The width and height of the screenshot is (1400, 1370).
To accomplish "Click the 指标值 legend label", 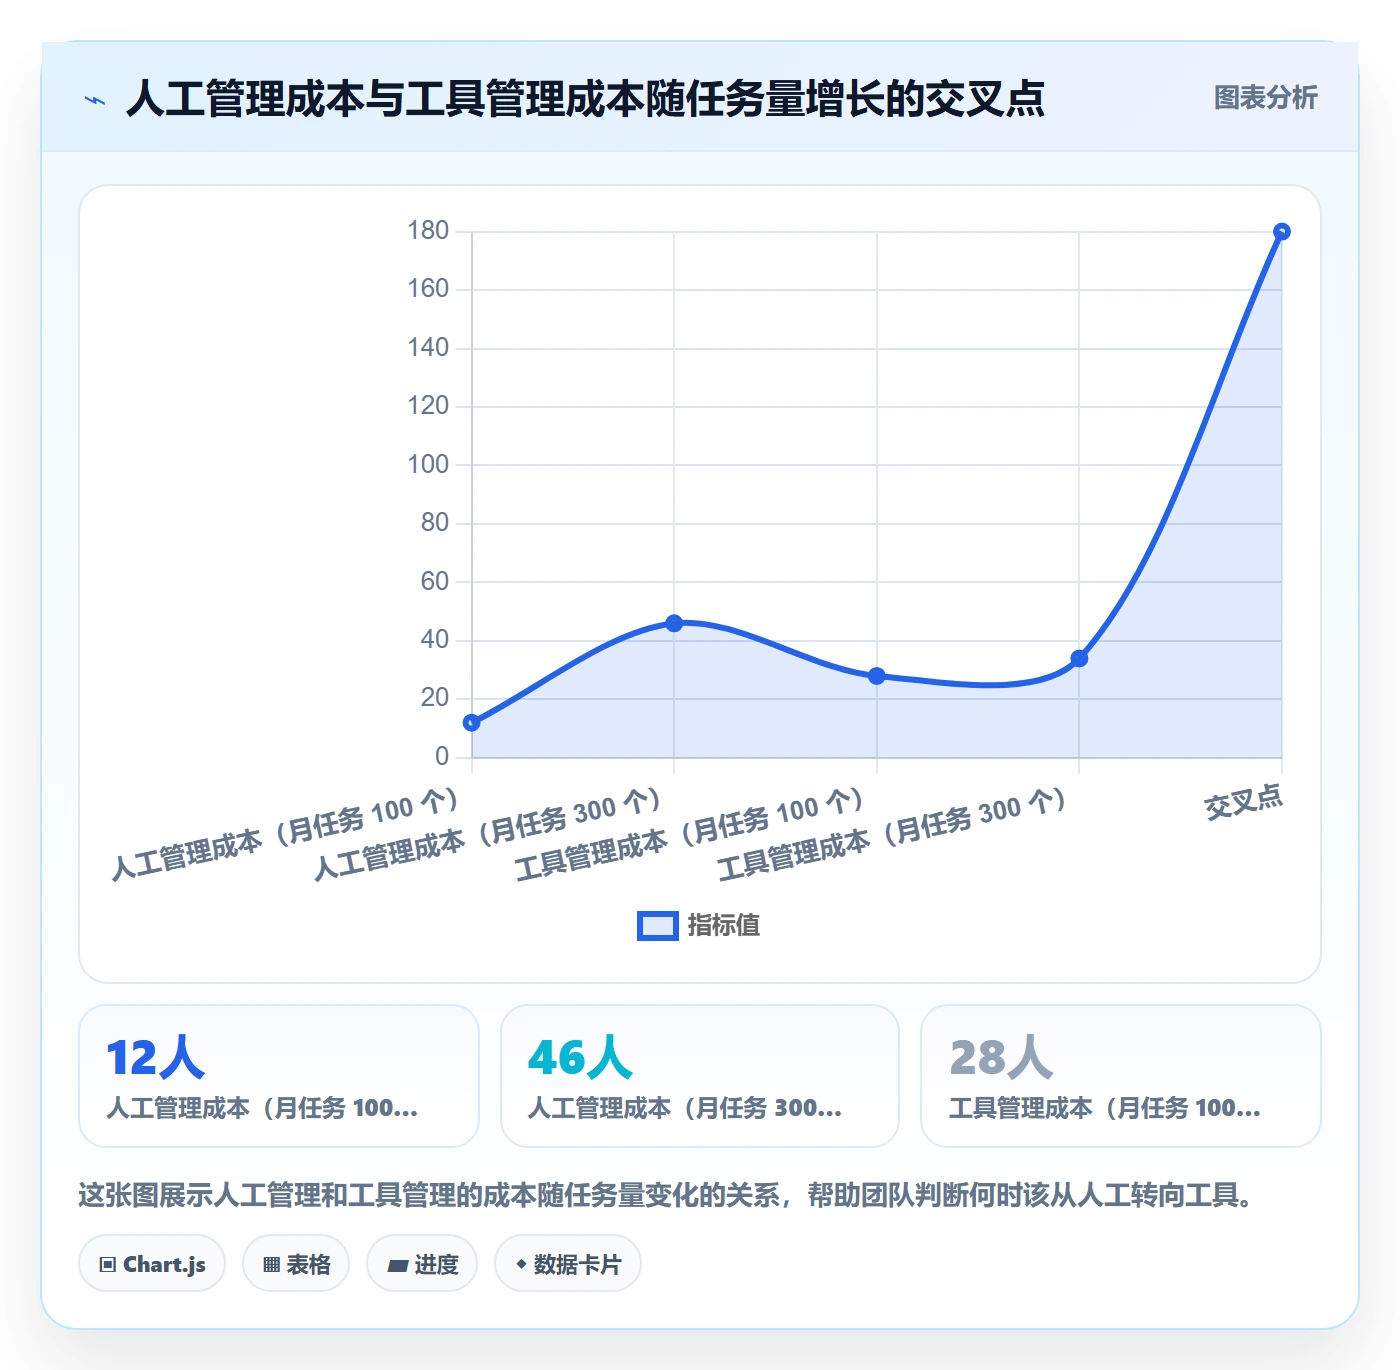I will (x=724, y=926).
